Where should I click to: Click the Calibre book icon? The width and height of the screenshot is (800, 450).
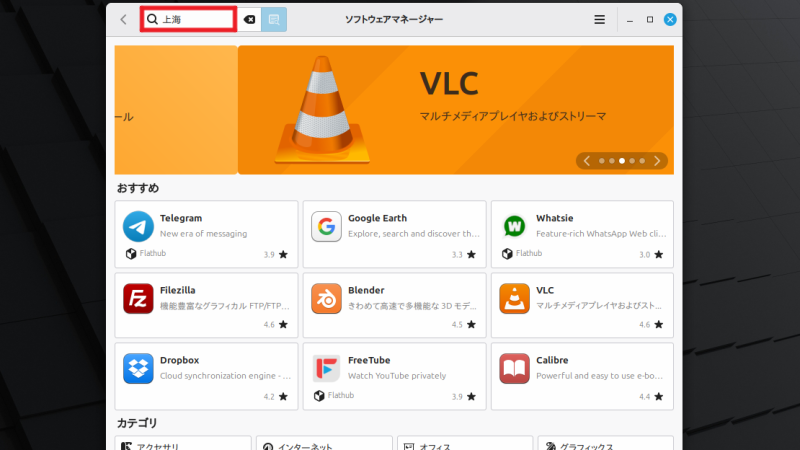click(x=514, y=368)
